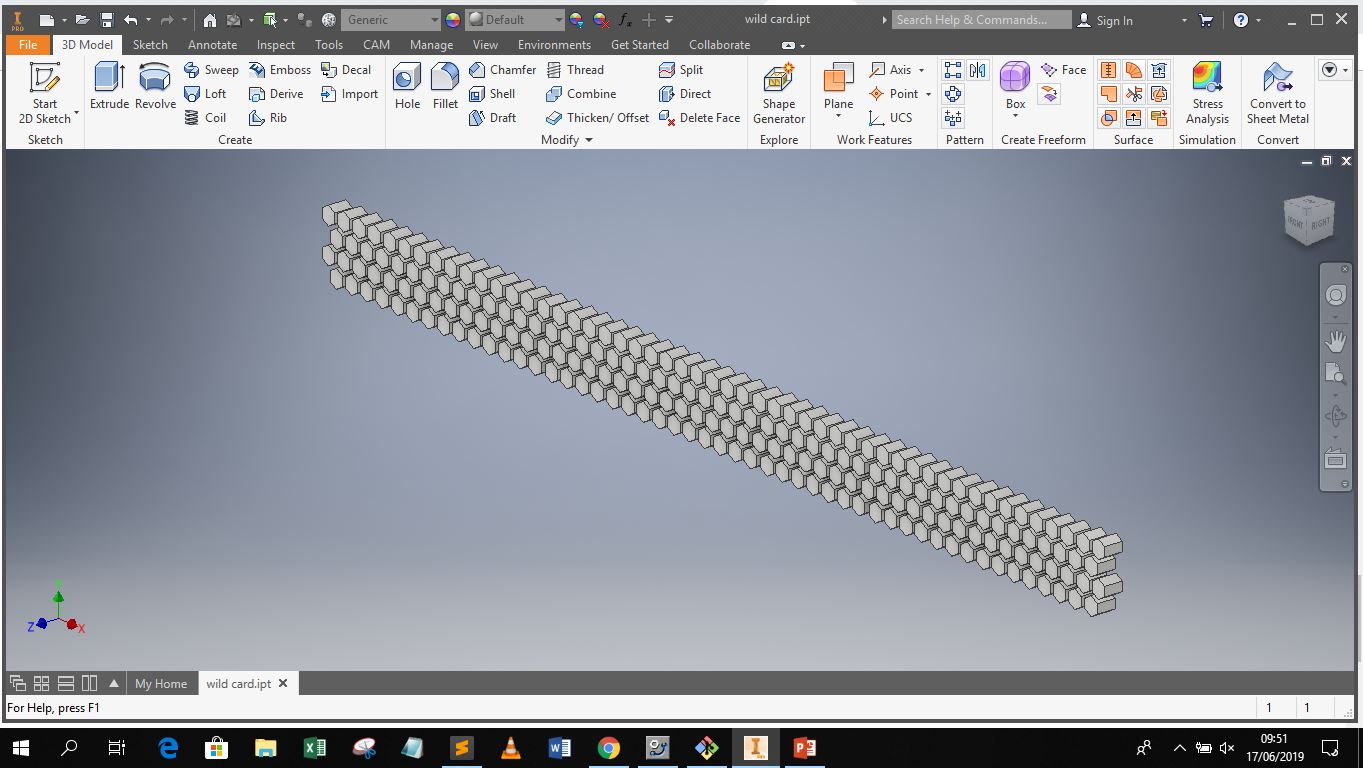Click the Save icon in quick access toolbar
This screenshot has height=768, width=1363.
pyautogui.click(x=107, y=19)
